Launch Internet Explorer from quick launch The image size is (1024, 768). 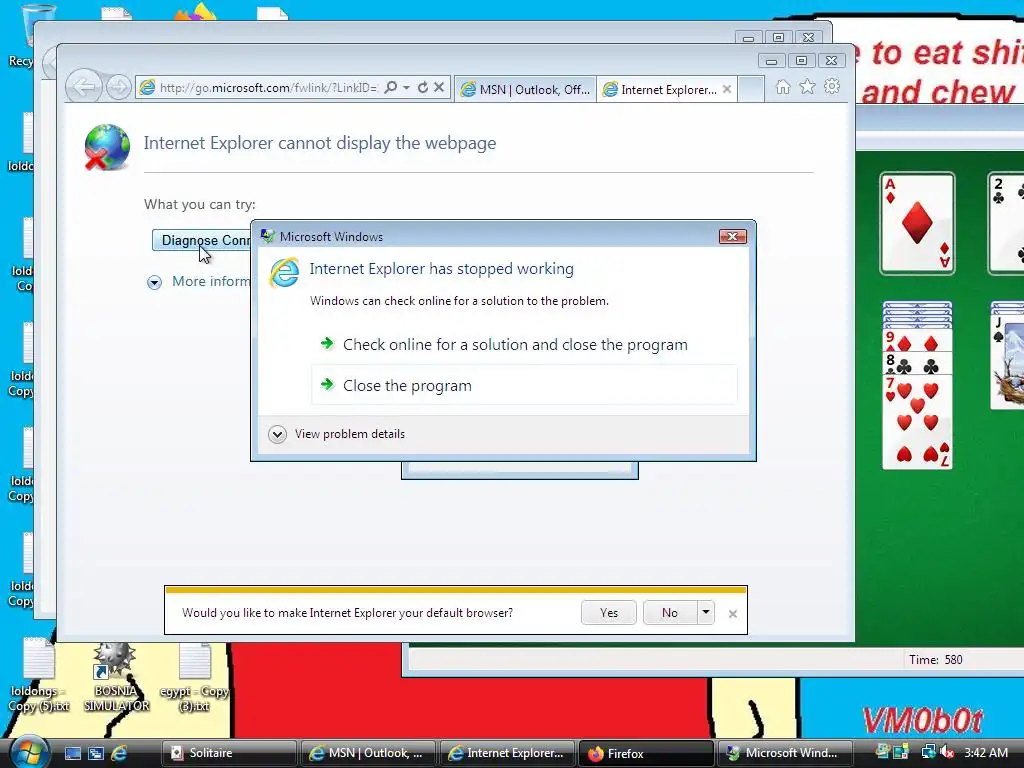(x=119, y=753)
